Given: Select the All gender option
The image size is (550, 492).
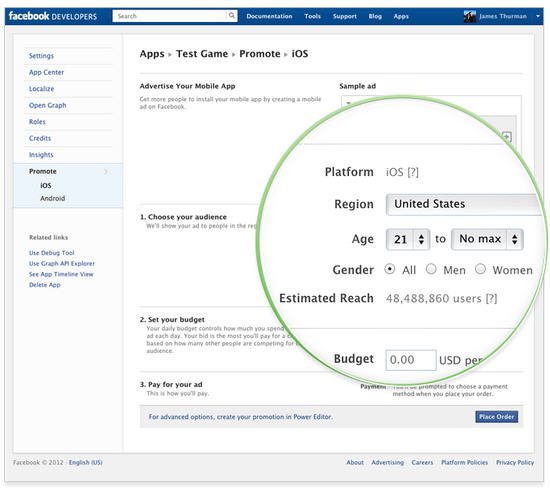Looking at the screenshot, I should pyautogui.click(x=389, y=269).
